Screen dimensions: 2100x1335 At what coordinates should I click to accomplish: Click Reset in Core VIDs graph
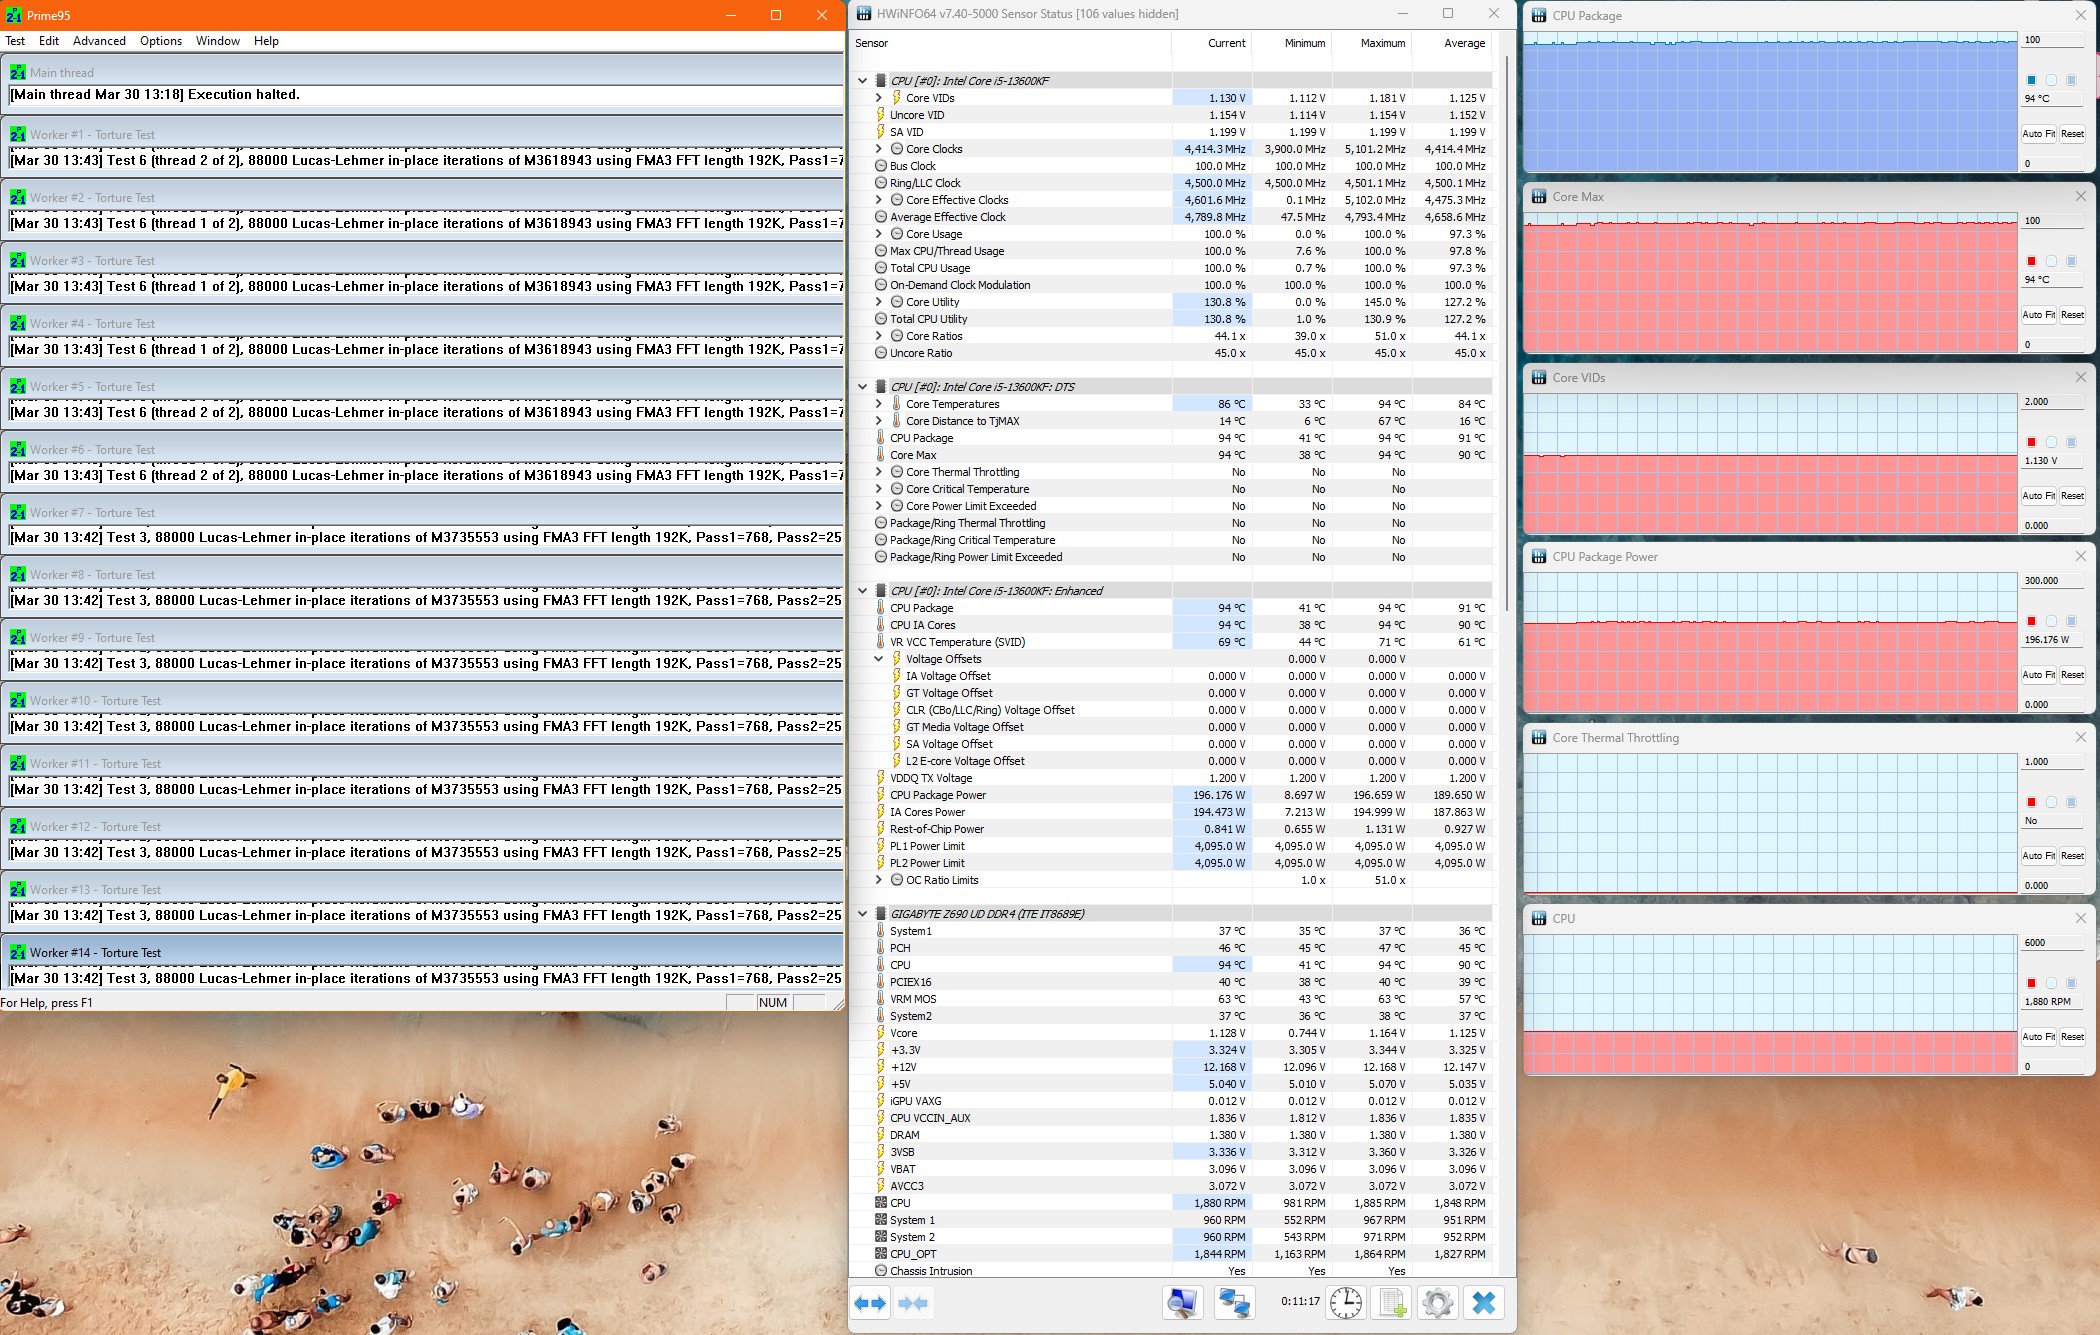coord(2072,496)
